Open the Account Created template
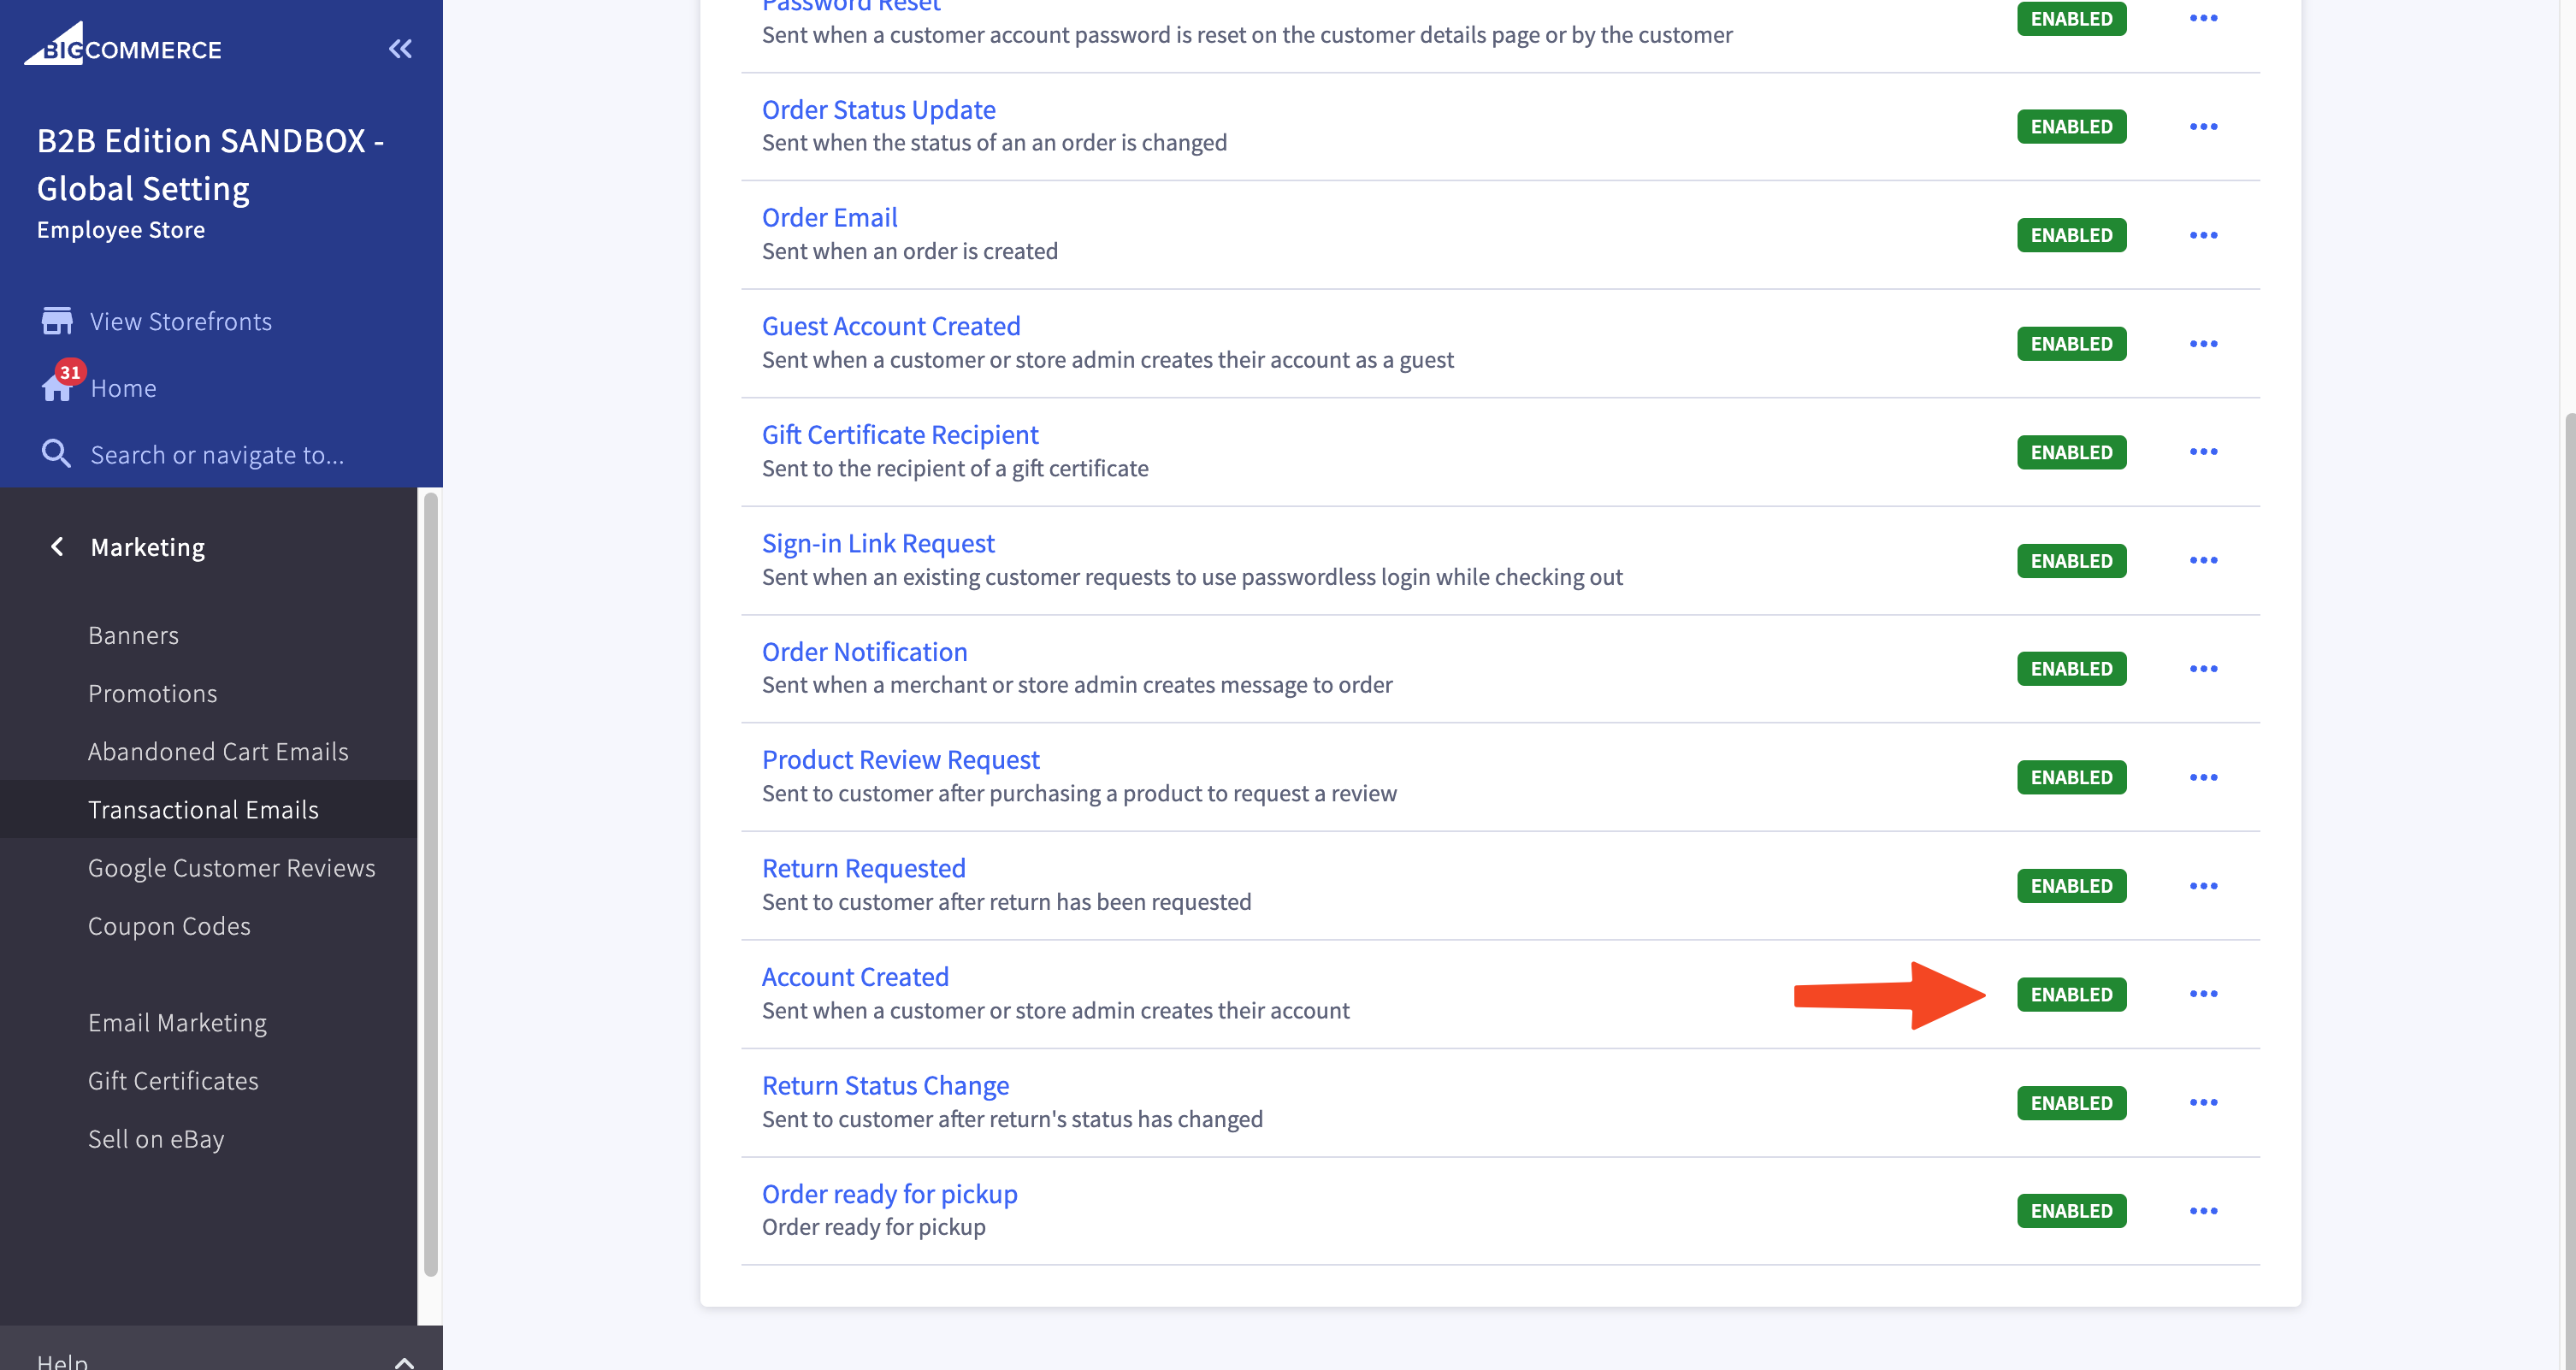2576x1370 pixels. point(855,976)
